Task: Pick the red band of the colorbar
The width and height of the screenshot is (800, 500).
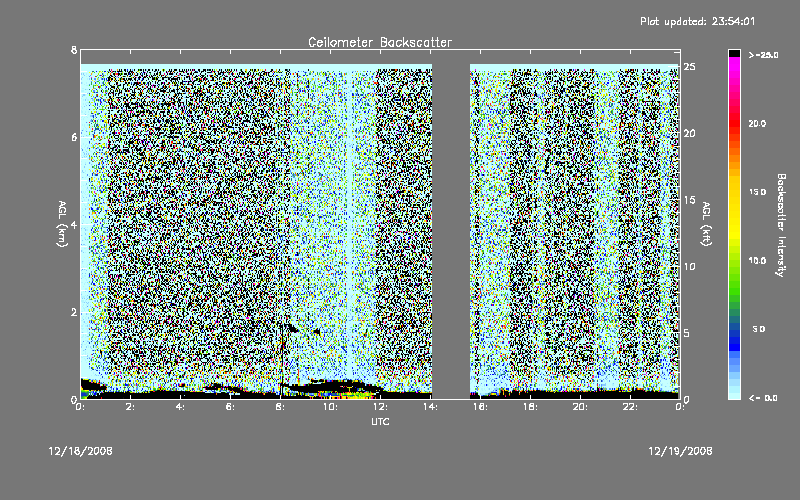Action: coord(734,122)
